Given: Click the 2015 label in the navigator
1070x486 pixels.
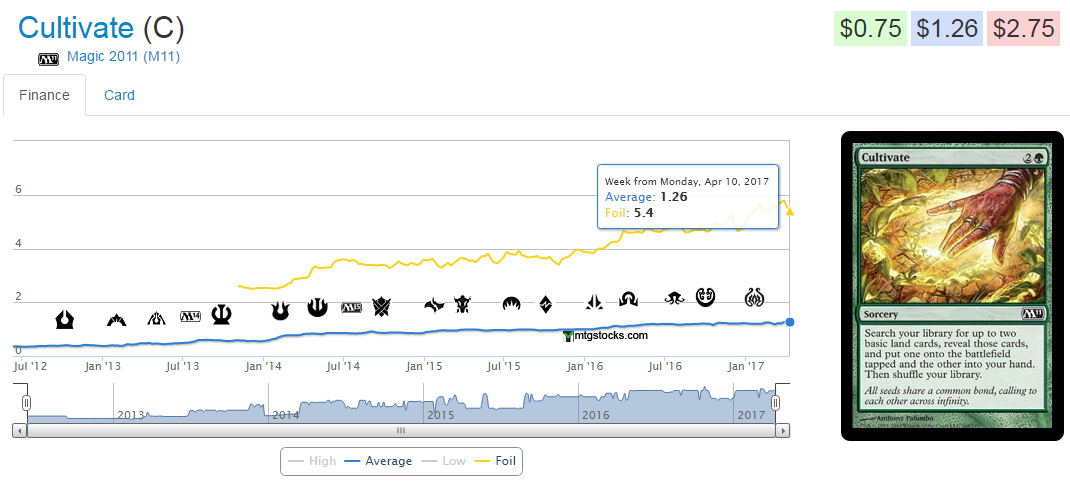Looking at the screenshot, I should pos(441,415).
